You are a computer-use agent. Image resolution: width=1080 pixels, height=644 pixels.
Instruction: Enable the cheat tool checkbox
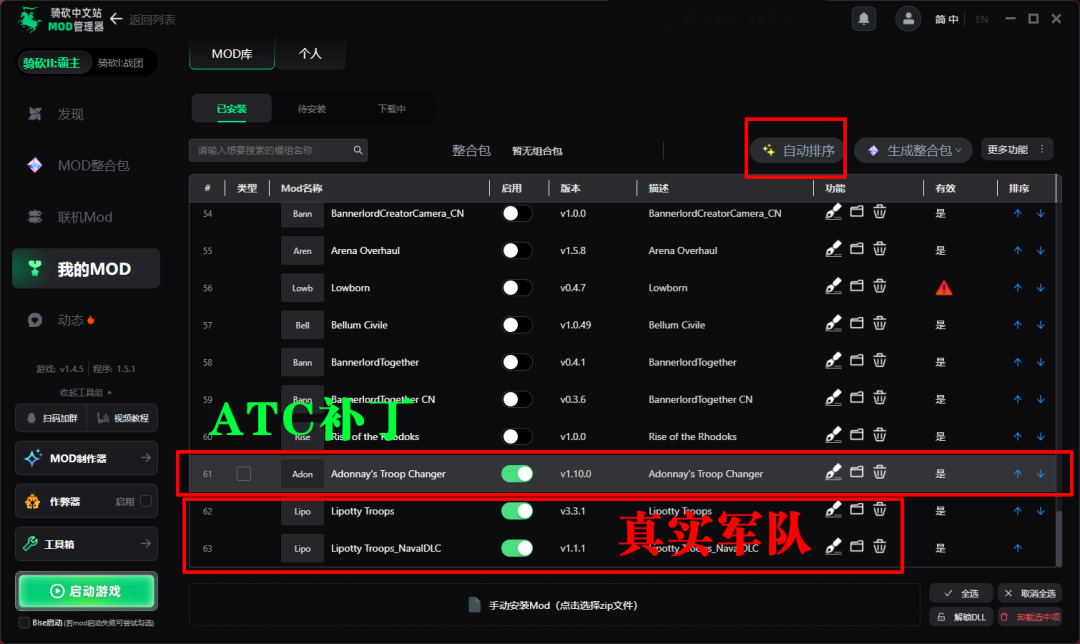click(x=146, y=501)
